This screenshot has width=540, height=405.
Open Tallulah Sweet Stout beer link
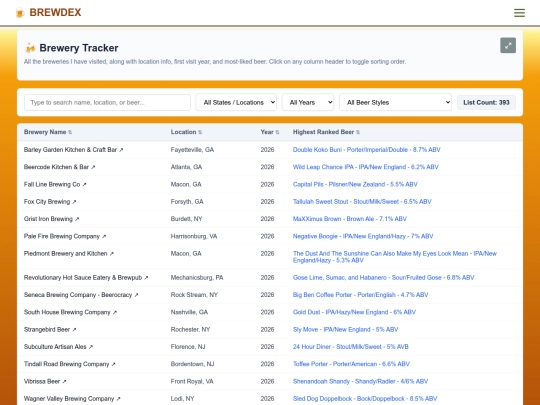pyautogui.click(x=362, y=201)
